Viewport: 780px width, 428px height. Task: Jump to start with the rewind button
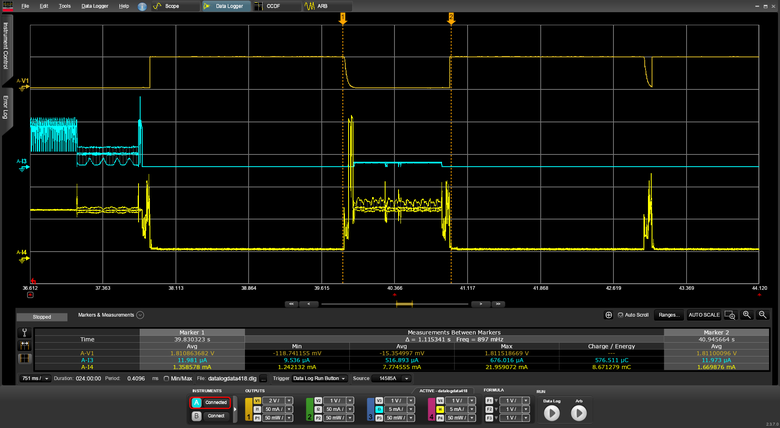click(292, 304)
